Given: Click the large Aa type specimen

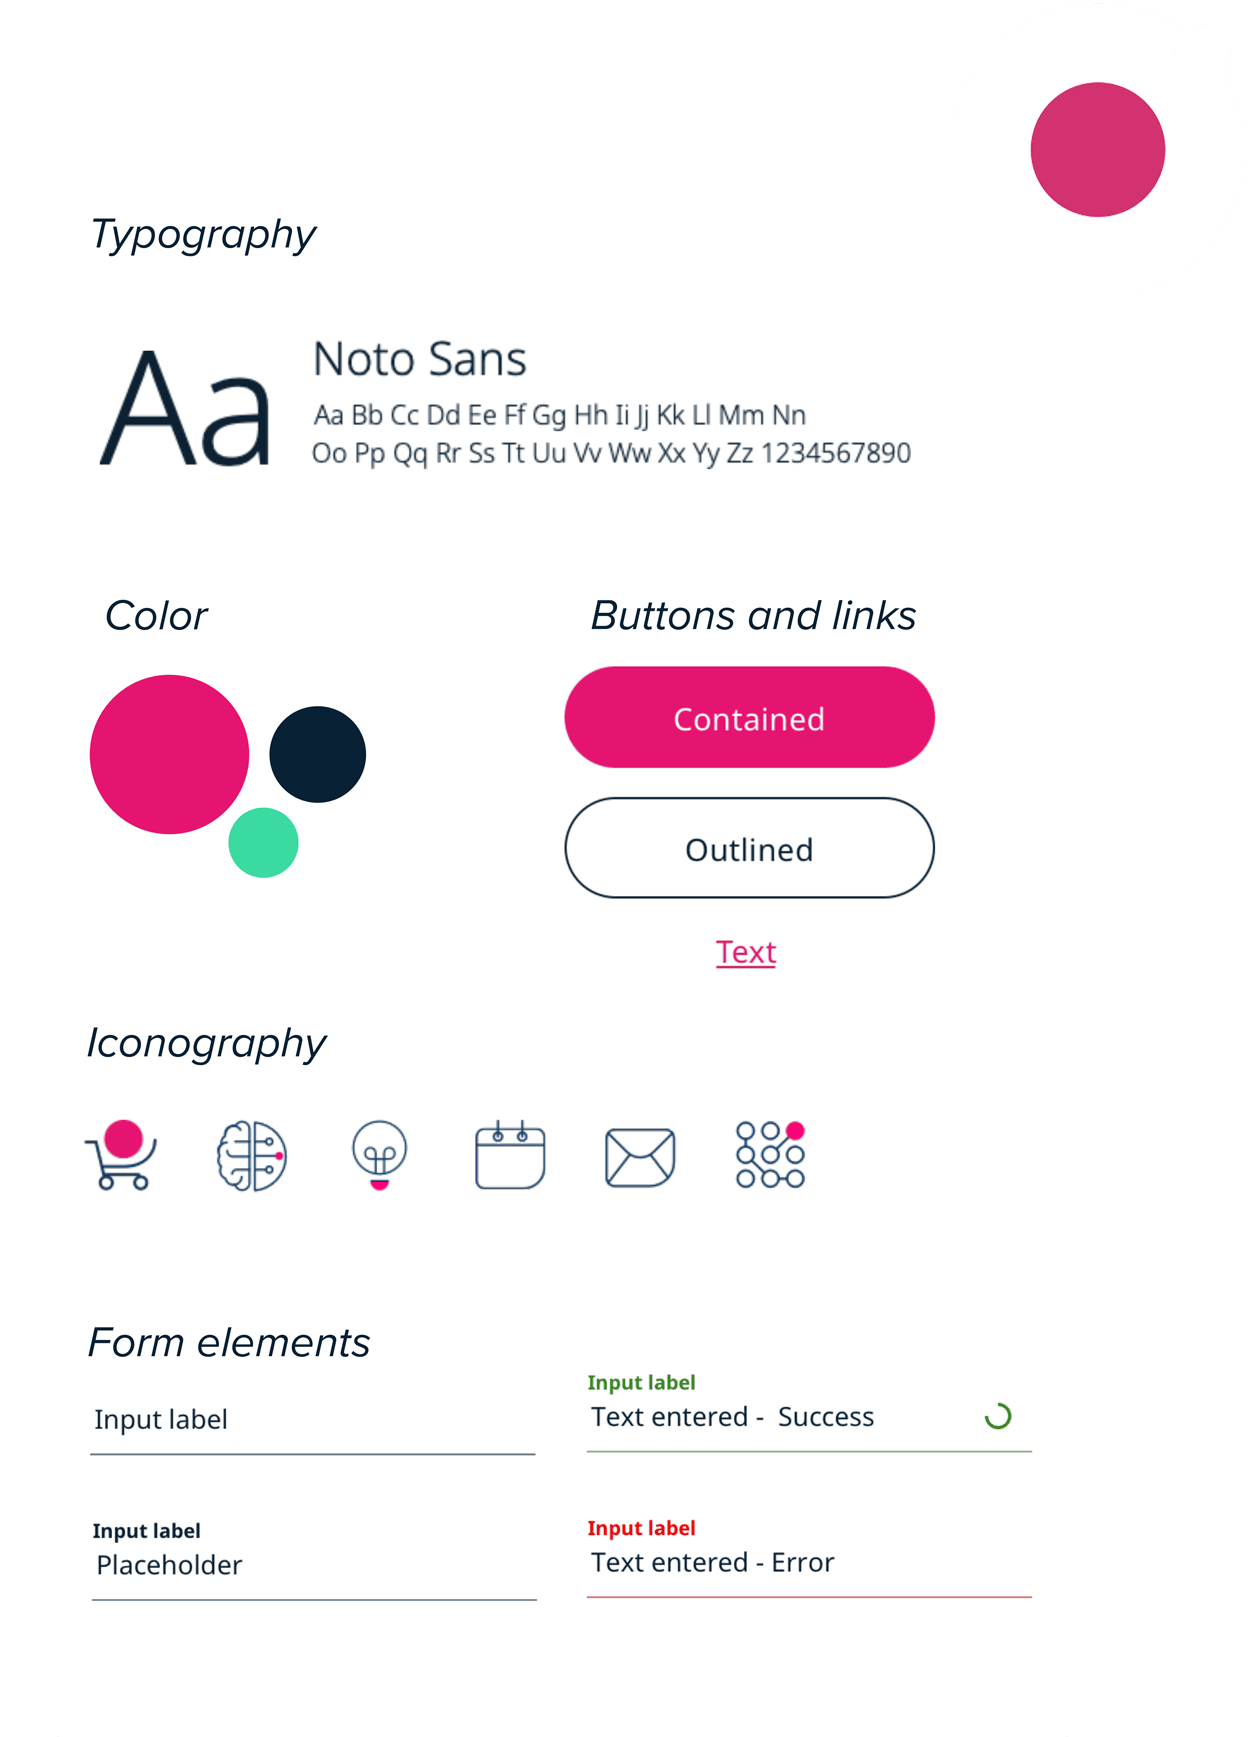Looking at the screenshot, I should [186, 408].
